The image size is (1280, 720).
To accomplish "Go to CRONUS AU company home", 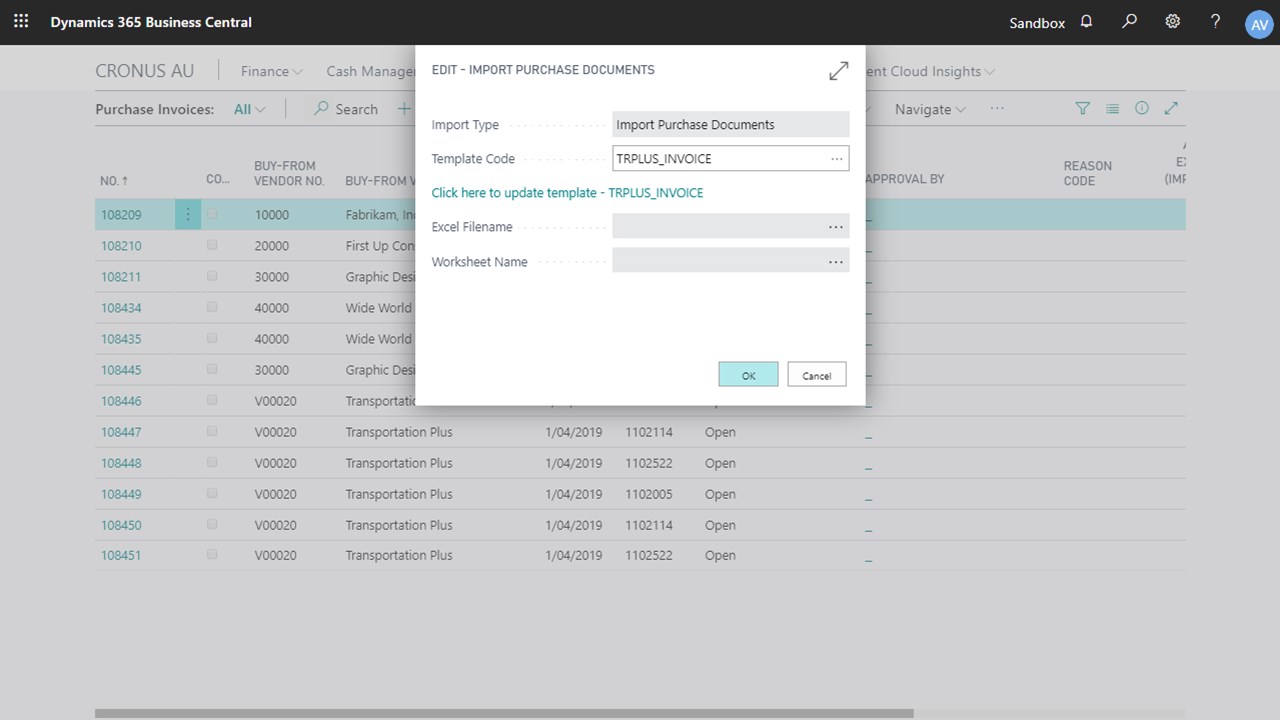I will (144, 71).
